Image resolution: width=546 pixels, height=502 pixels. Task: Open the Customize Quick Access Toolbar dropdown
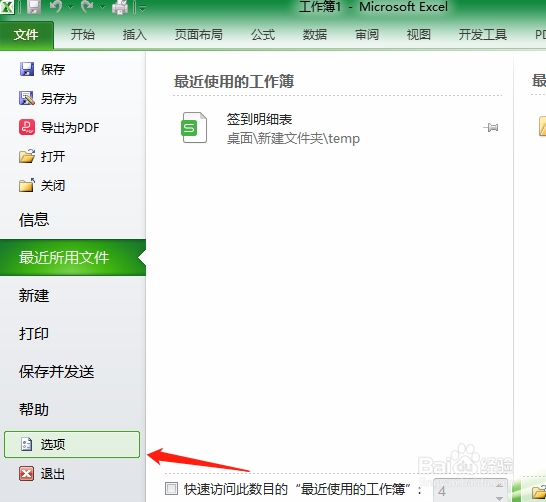coord(142,8)
